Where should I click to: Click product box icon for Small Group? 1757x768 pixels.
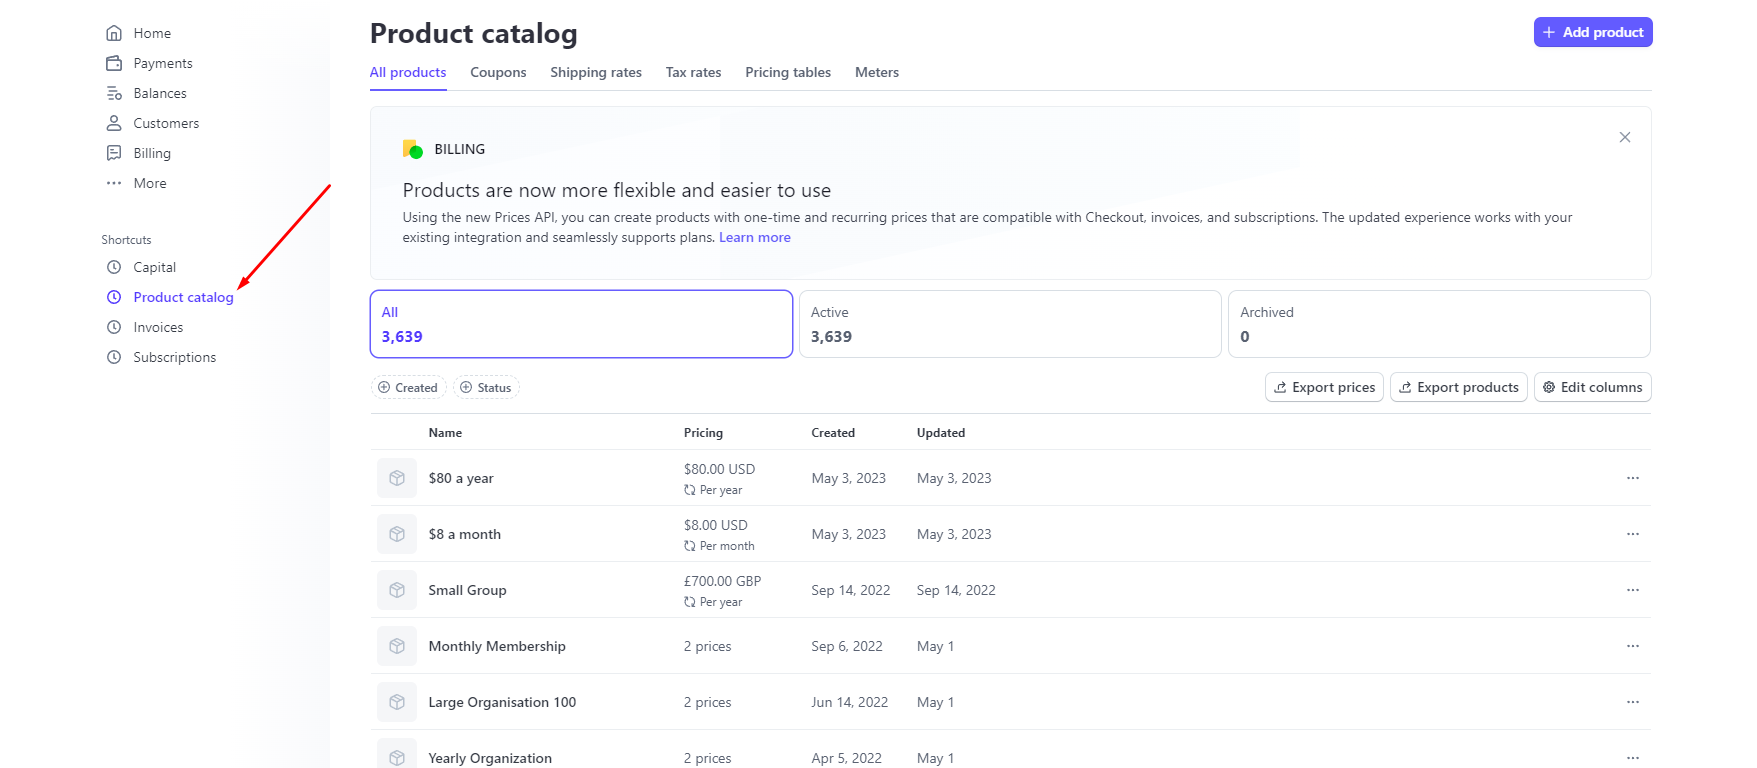click(x=397, y=590)
